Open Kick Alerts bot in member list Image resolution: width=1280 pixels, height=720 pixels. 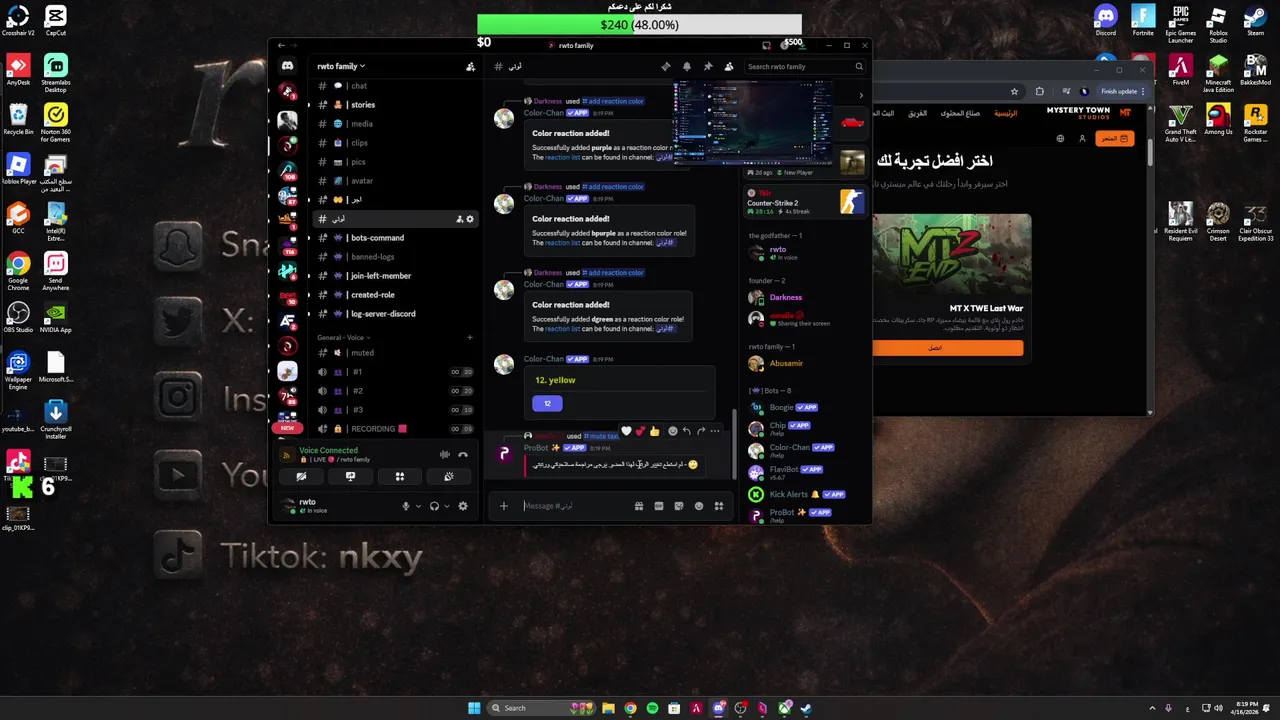[803, 494]
